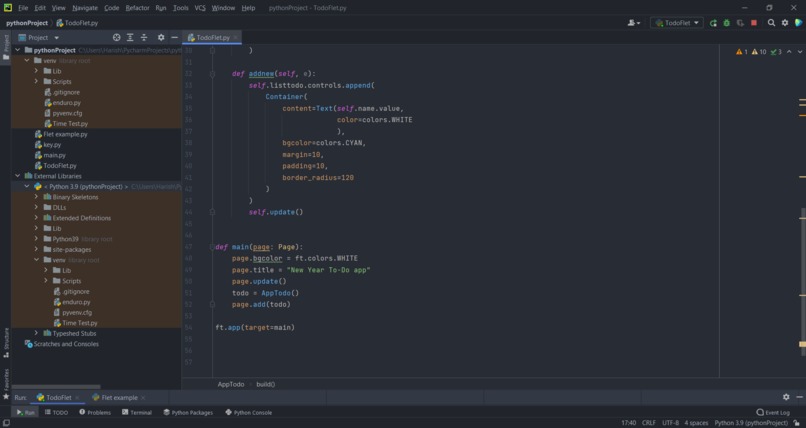Hide the Run tool window minus icon

799,397
